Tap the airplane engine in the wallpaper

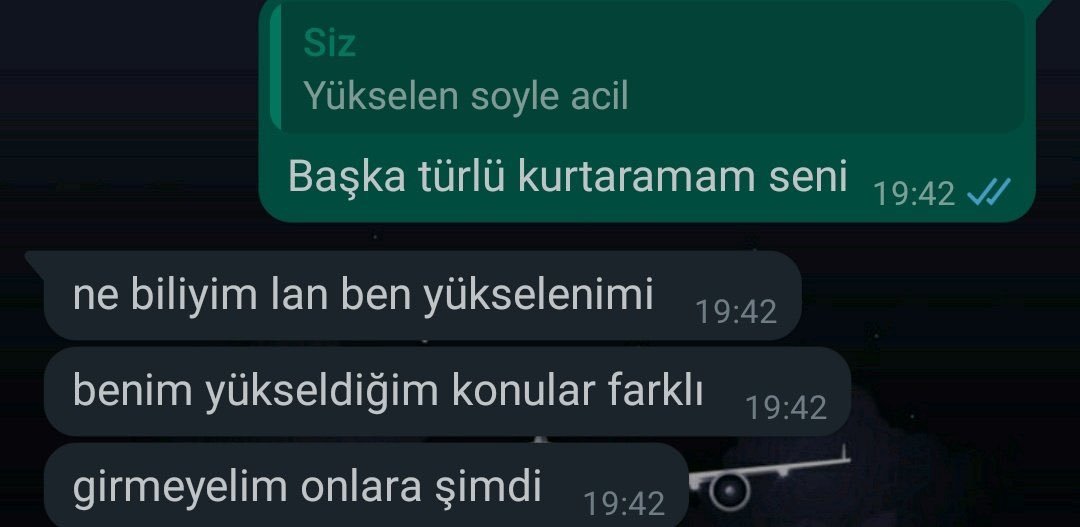(729, 492)
